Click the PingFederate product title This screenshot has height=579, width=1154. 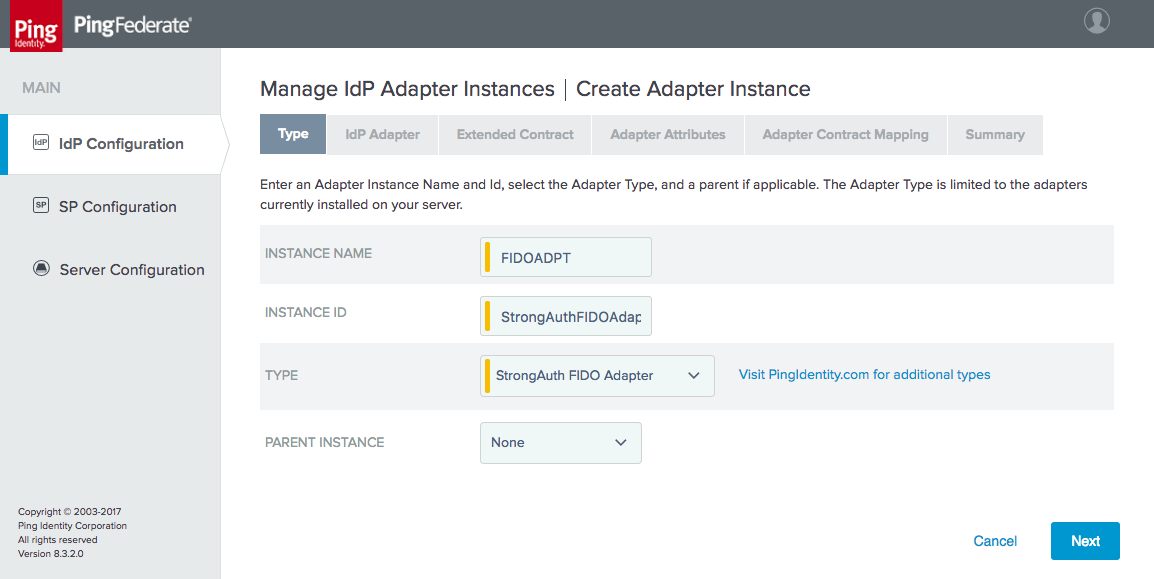tap(132, 25)
